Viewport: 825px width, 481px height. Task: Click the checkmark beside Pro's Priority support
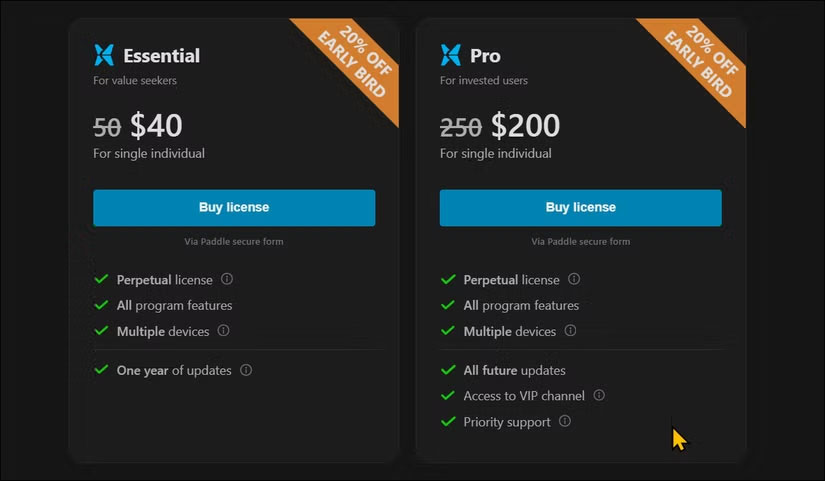(x=448, y=422)
